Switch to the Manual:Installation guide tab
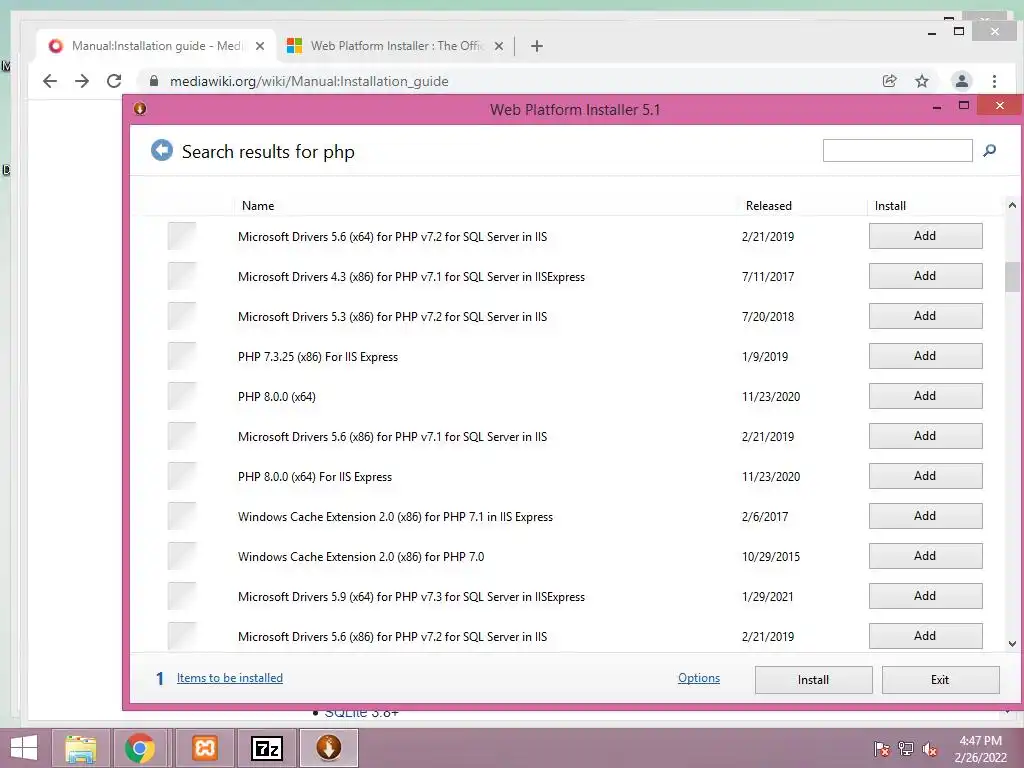 click(x=157, y=46)
